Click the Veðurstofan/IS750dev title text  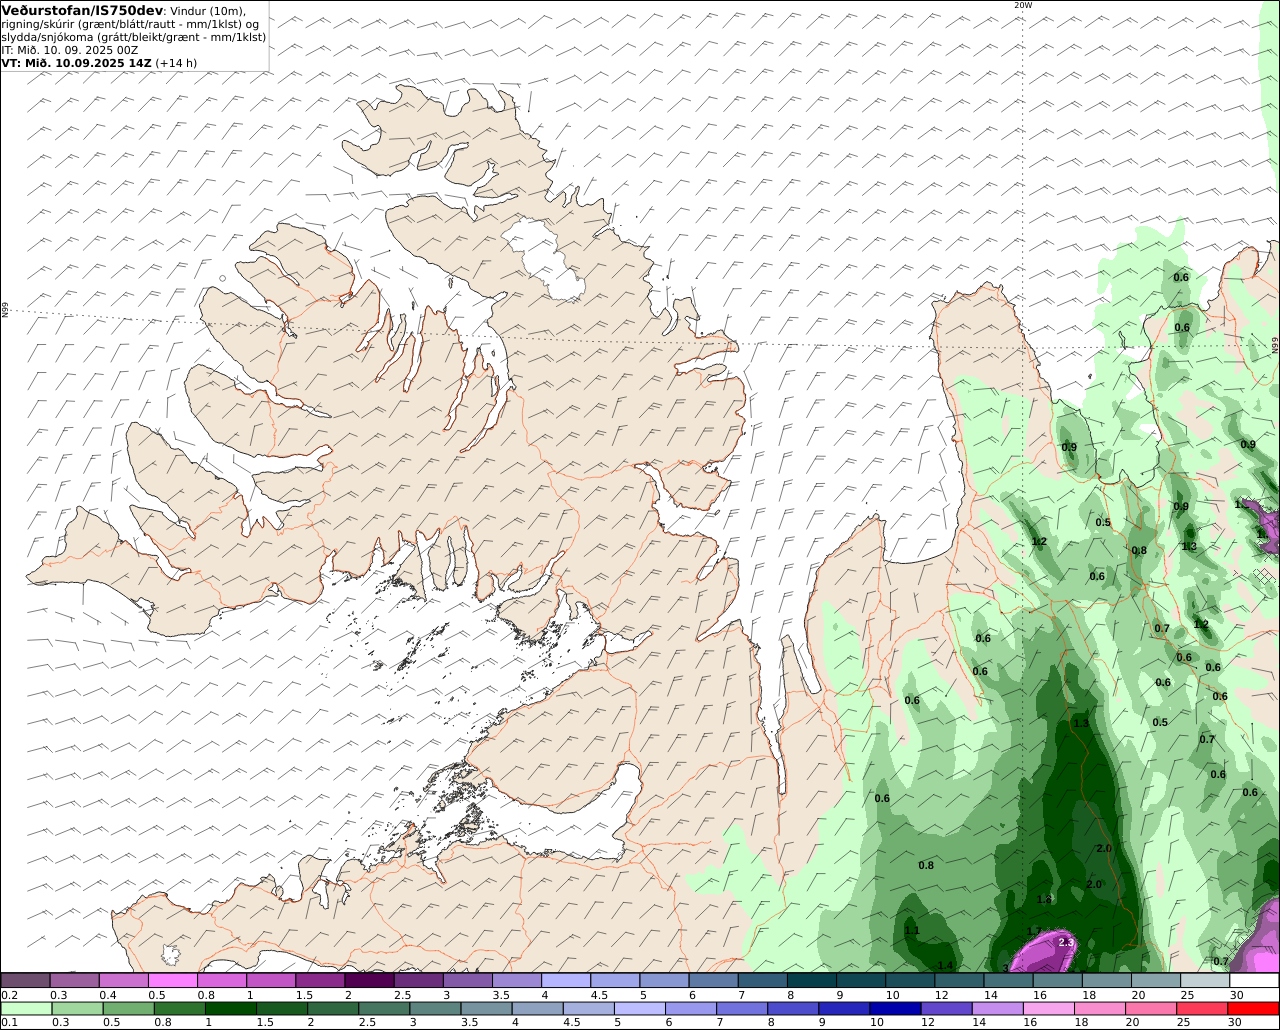[x=82, y=10]
